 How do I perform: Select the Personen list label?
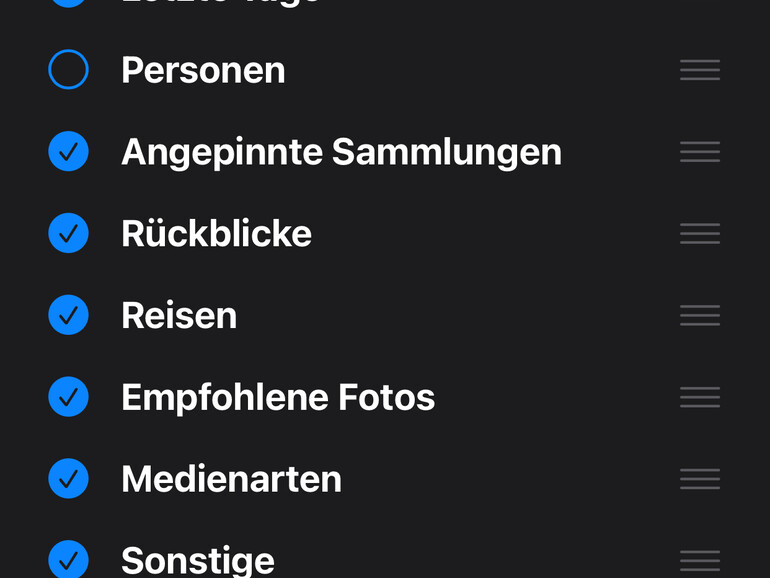pos(203,70)
